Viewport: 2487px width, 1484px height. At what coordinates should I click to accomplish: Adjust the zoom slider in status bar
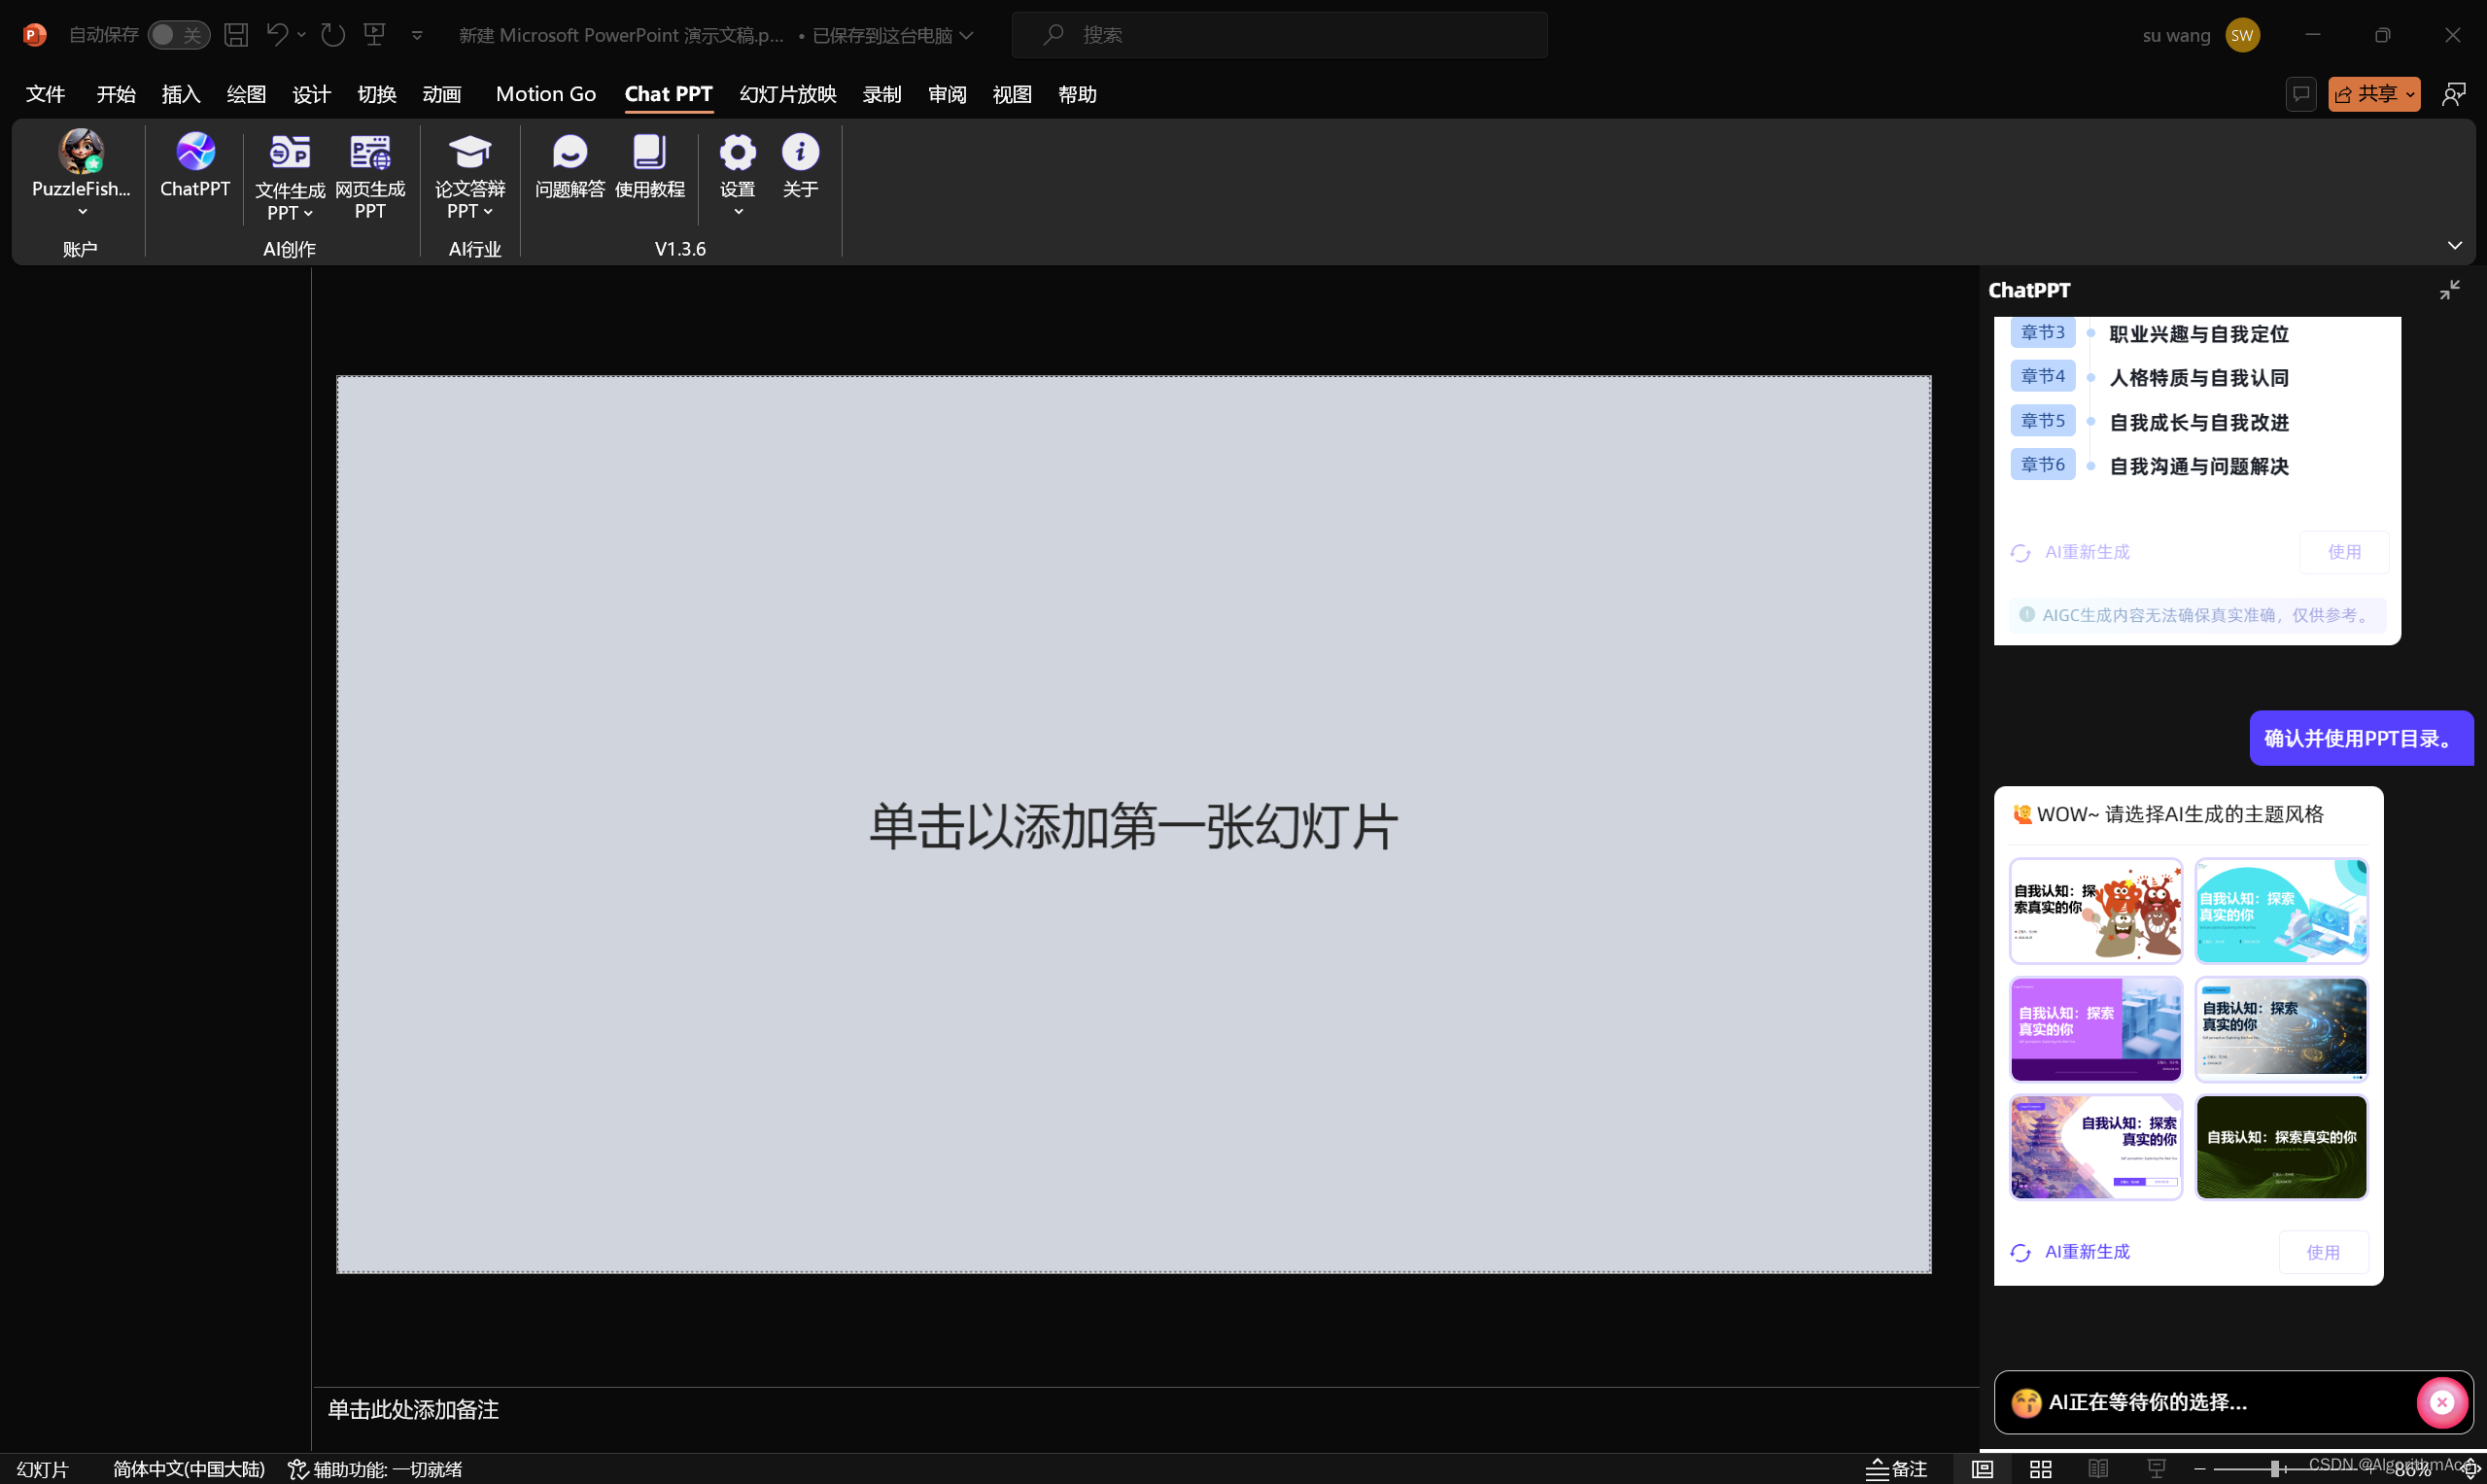click(x=2275, y=1468)
